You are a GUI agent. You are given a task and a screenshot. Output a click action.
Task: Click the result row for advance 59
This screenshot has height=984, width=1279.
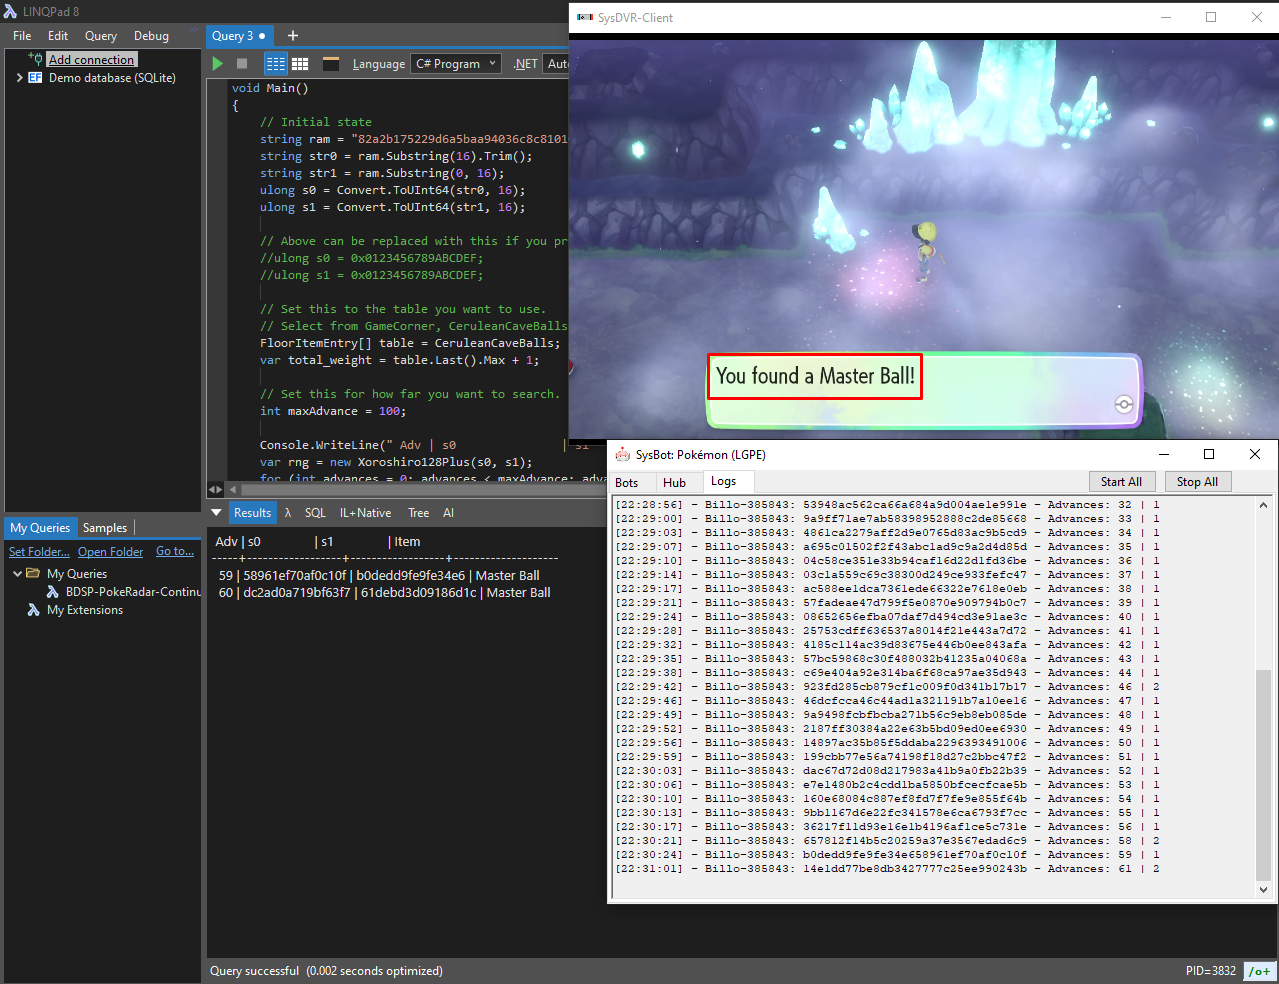coord(379,575)
